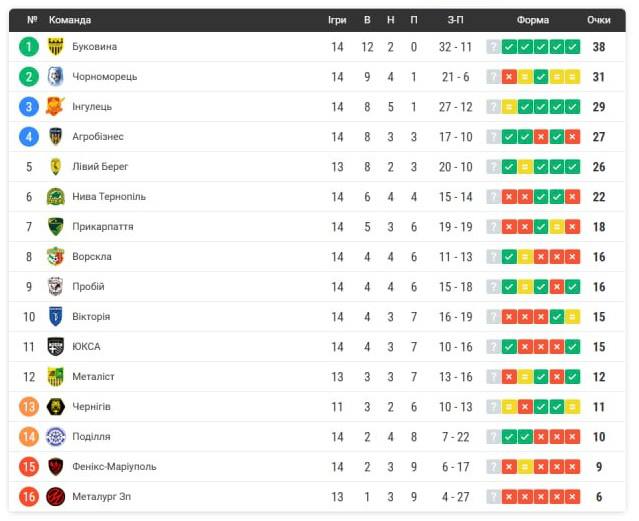Image resolution: width=639 pixels, height=521 pixels.
Task: Click the Металіст club emblem
Action: [55, 376]
